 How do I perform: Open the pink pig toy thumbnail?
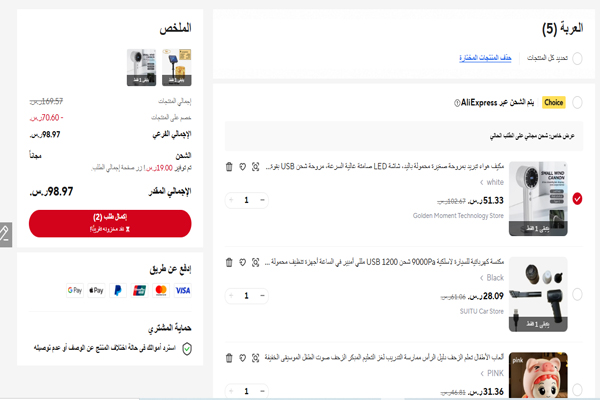[x=538, y=375]
